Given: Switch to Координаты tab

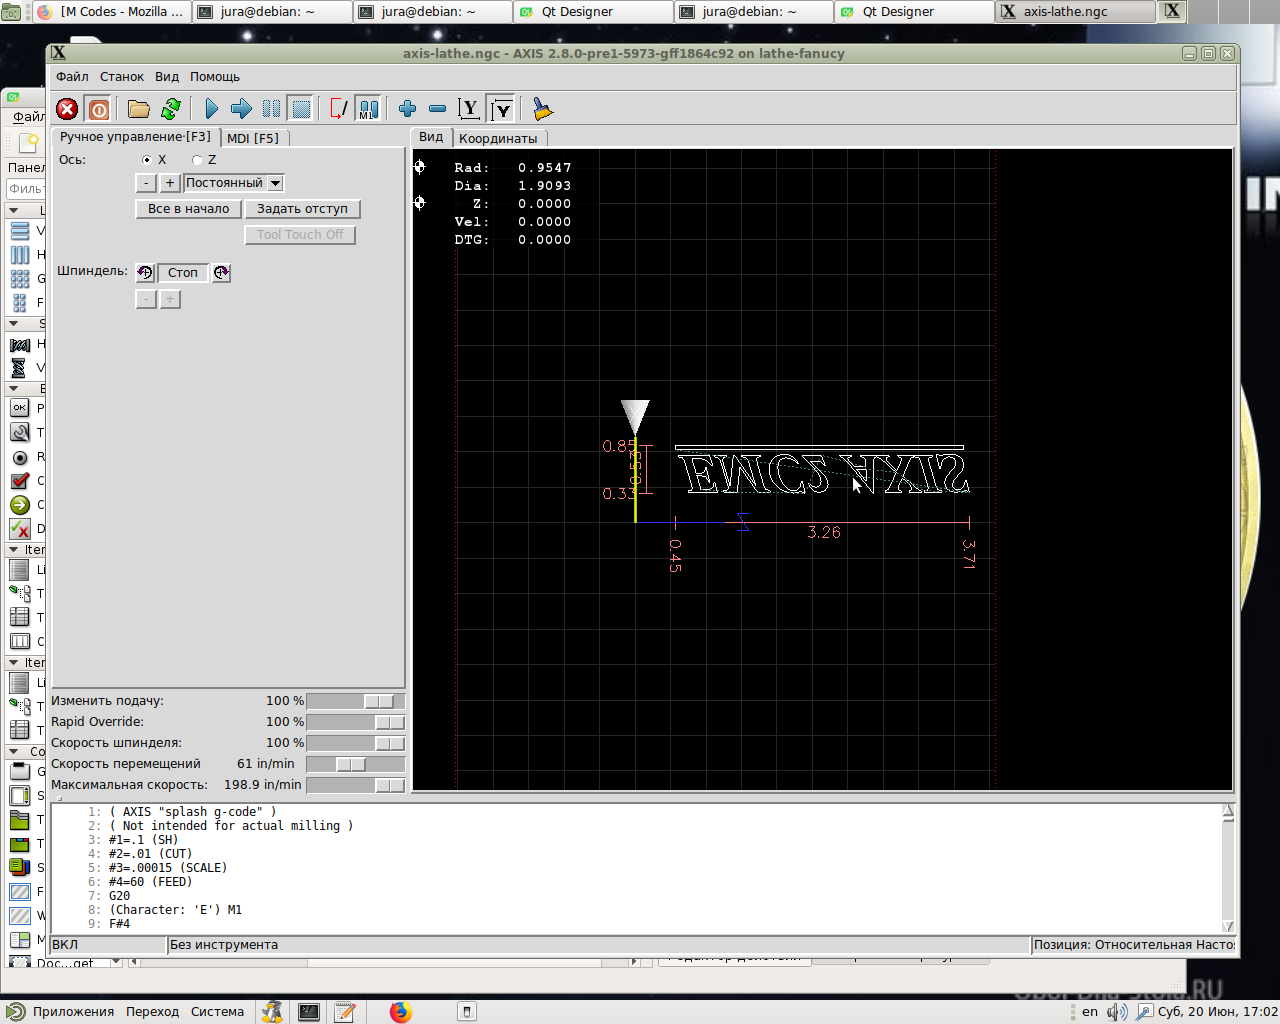Looking at the screenshot, I should 498,138.
